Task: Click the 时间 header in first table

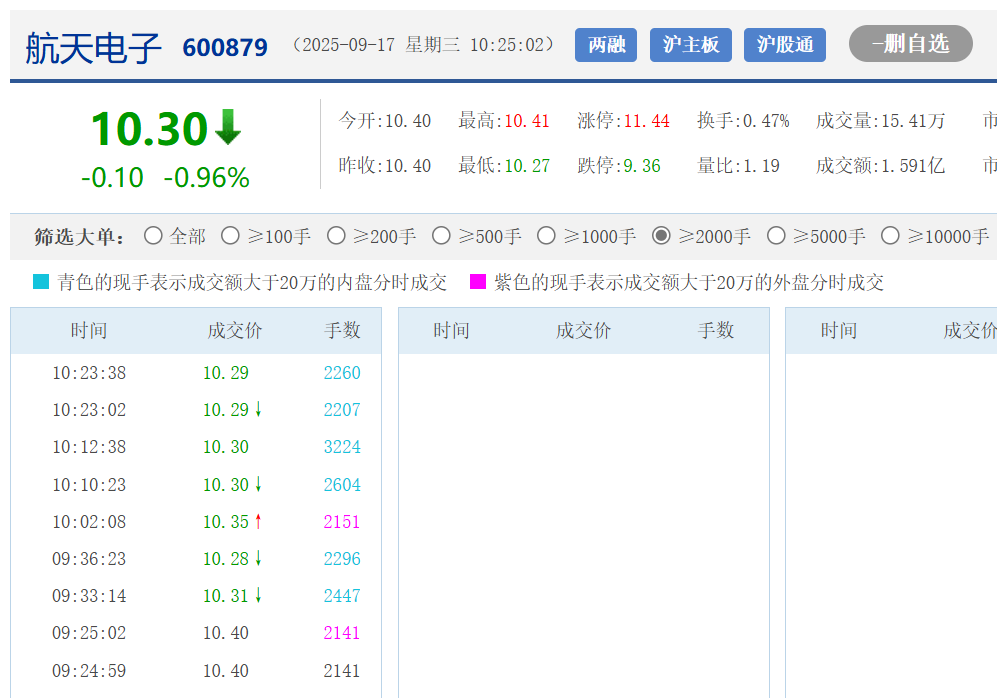Action: tap(89, 331)
